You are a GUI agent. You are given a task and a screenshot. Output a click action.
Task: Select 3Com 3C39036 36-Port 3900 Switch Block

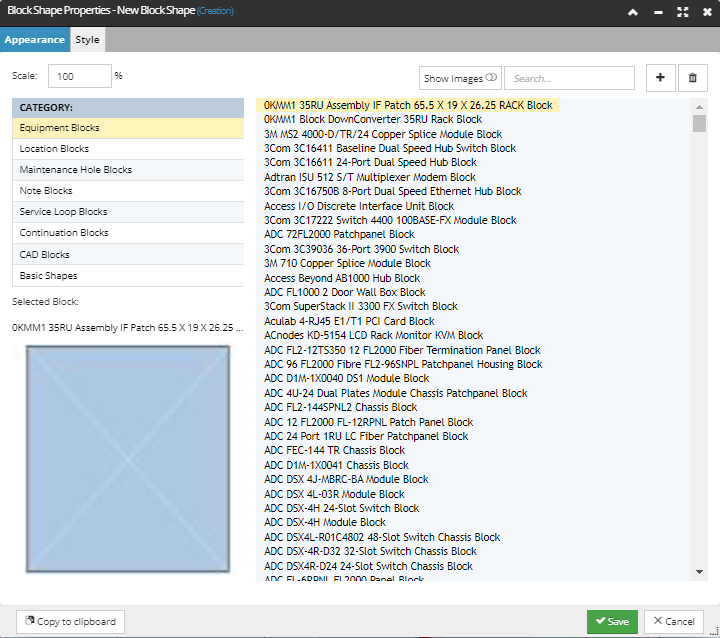[361, 249]
